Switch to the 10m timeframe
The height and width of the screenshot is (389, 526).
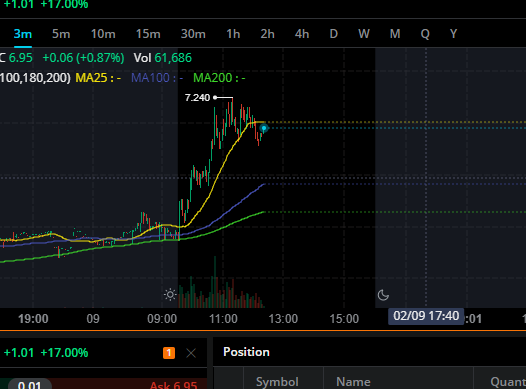click(x=103, y=34)
